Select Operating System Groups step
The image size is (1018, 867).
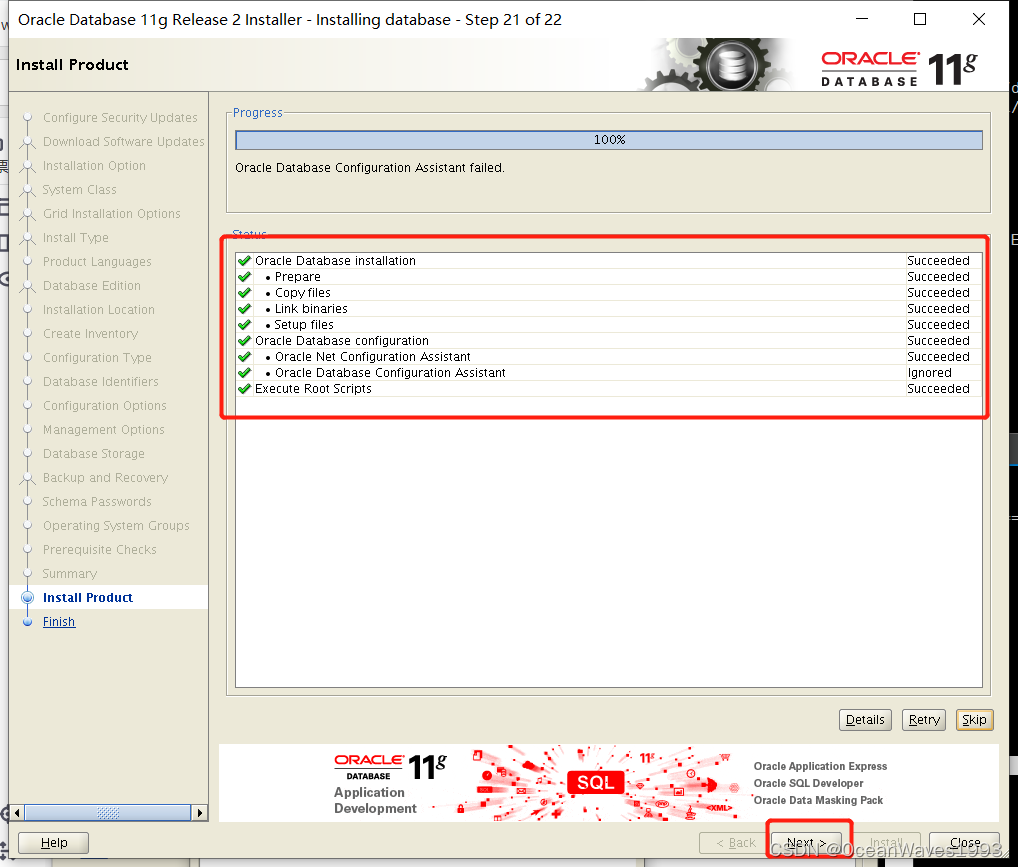click(116, 525)
